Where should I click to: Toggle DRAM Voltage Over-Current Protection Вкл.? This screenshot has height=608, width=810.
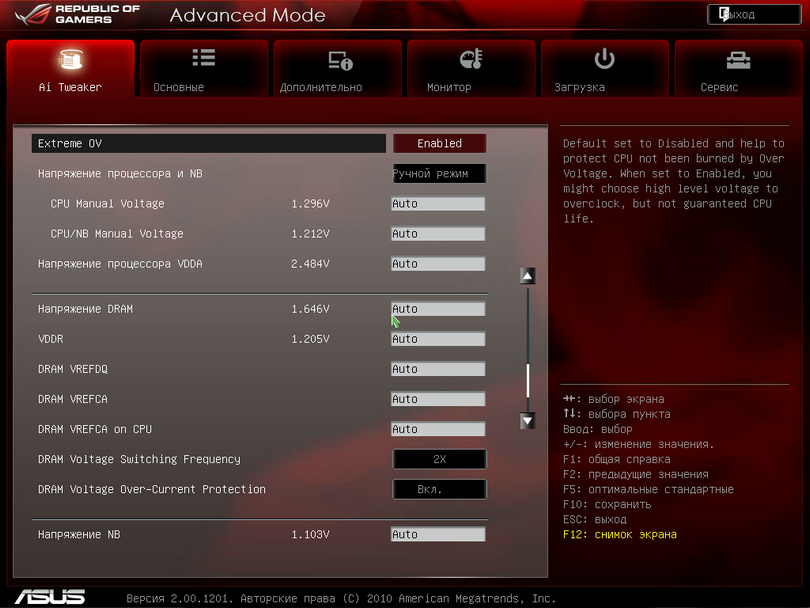(439, 490)
